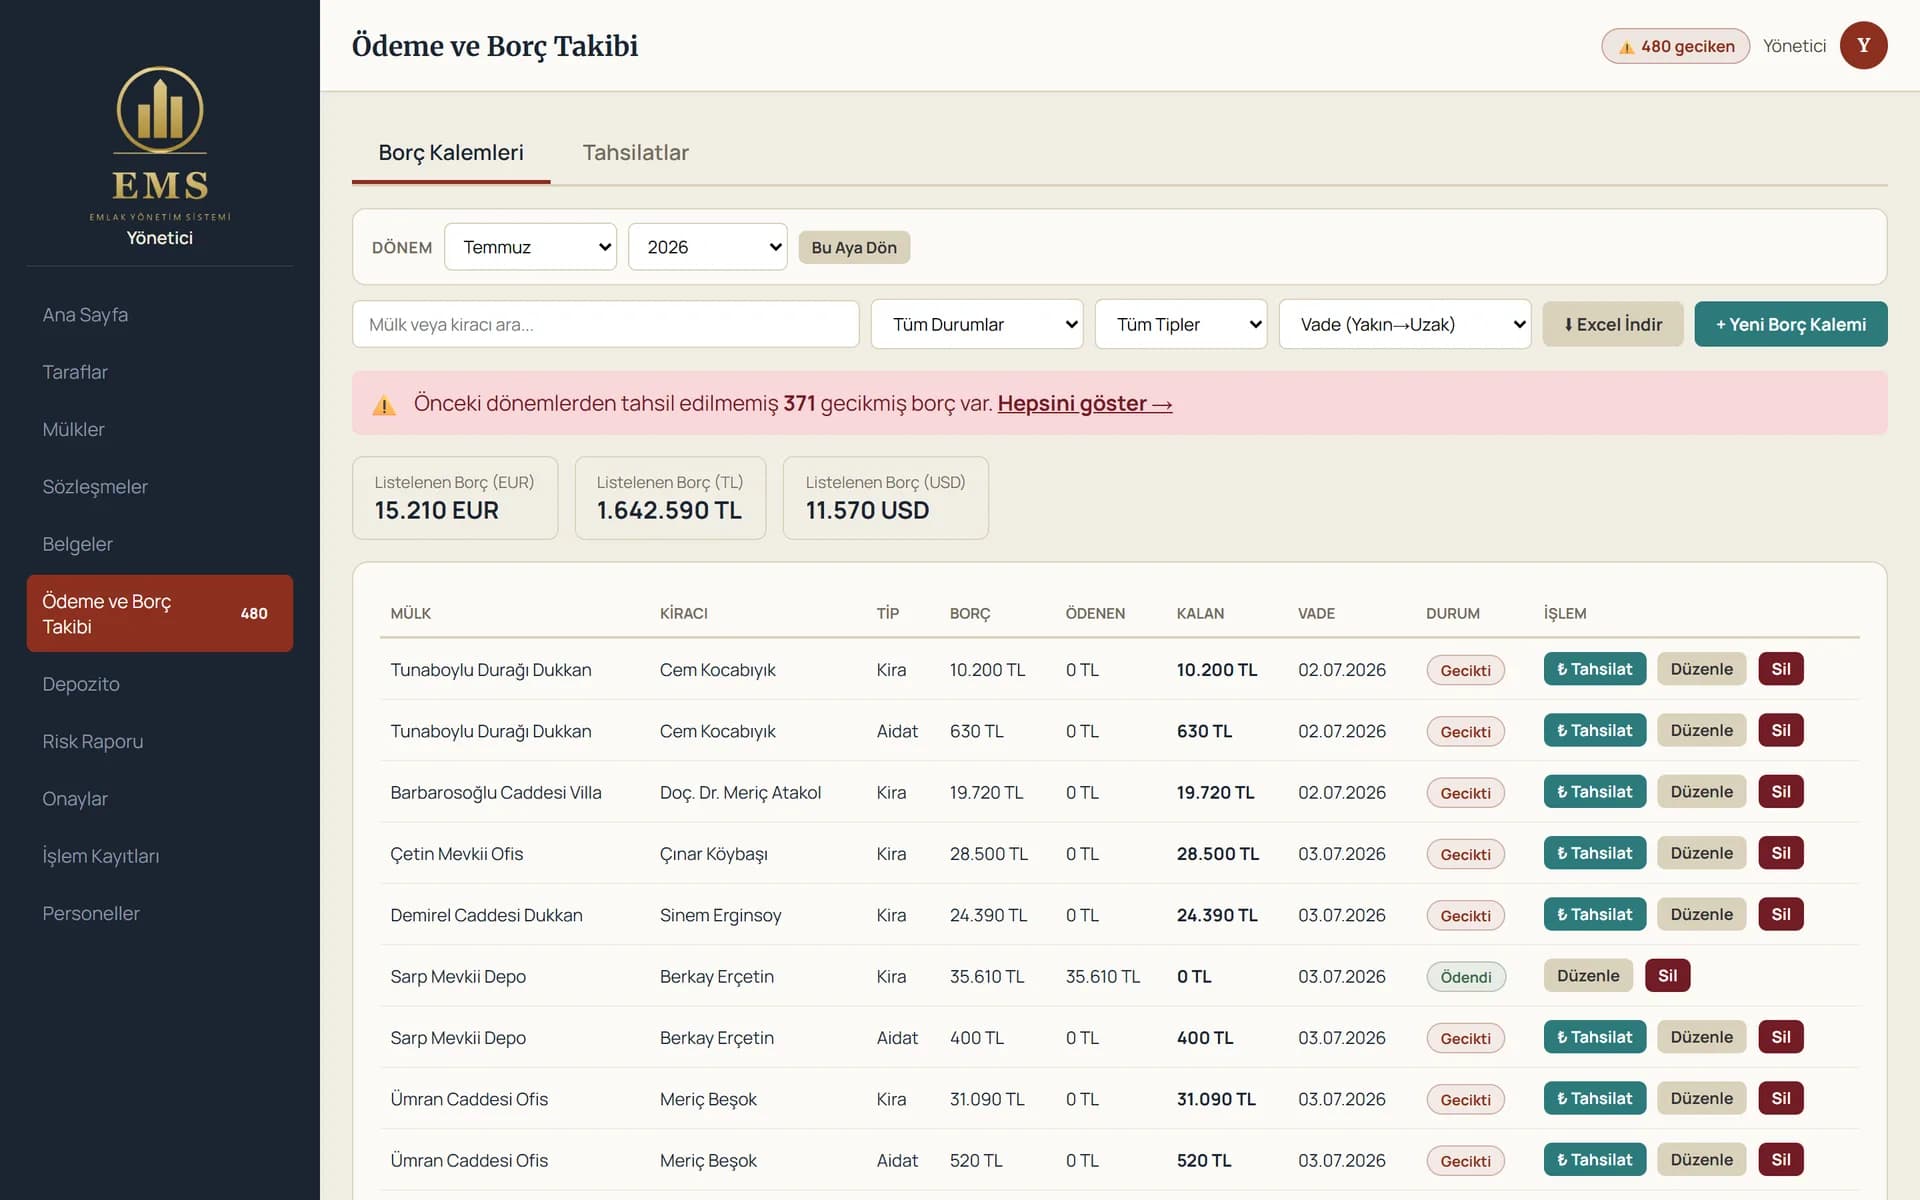Click tenant name Doç. Dr. Meriç Atakol
Image resolution: width=1920 pixels, height=1200 pixels.
(740, 793)
